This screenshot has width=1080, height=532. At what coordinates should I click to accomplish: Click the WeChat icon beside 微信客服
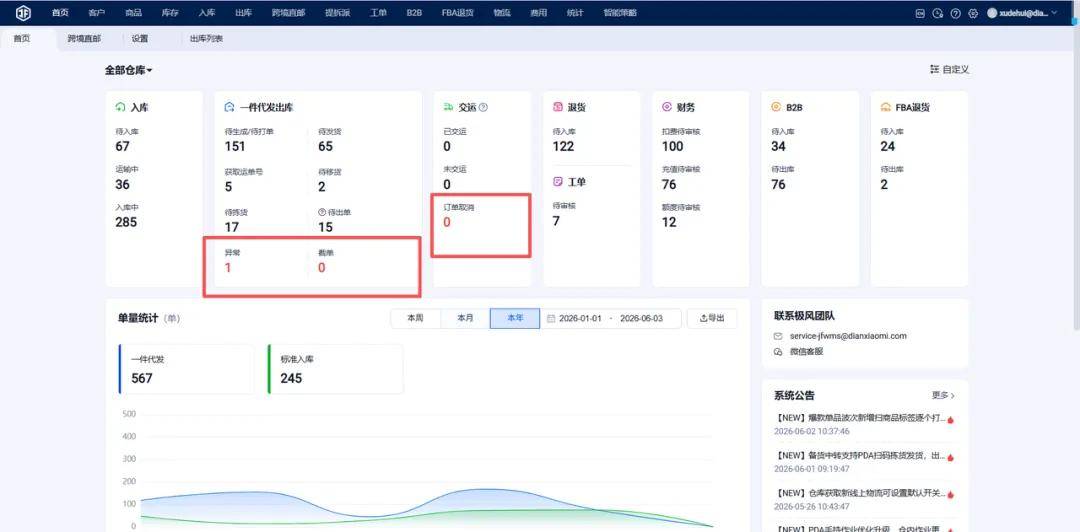pyautogui.click(x=778, y=351)
